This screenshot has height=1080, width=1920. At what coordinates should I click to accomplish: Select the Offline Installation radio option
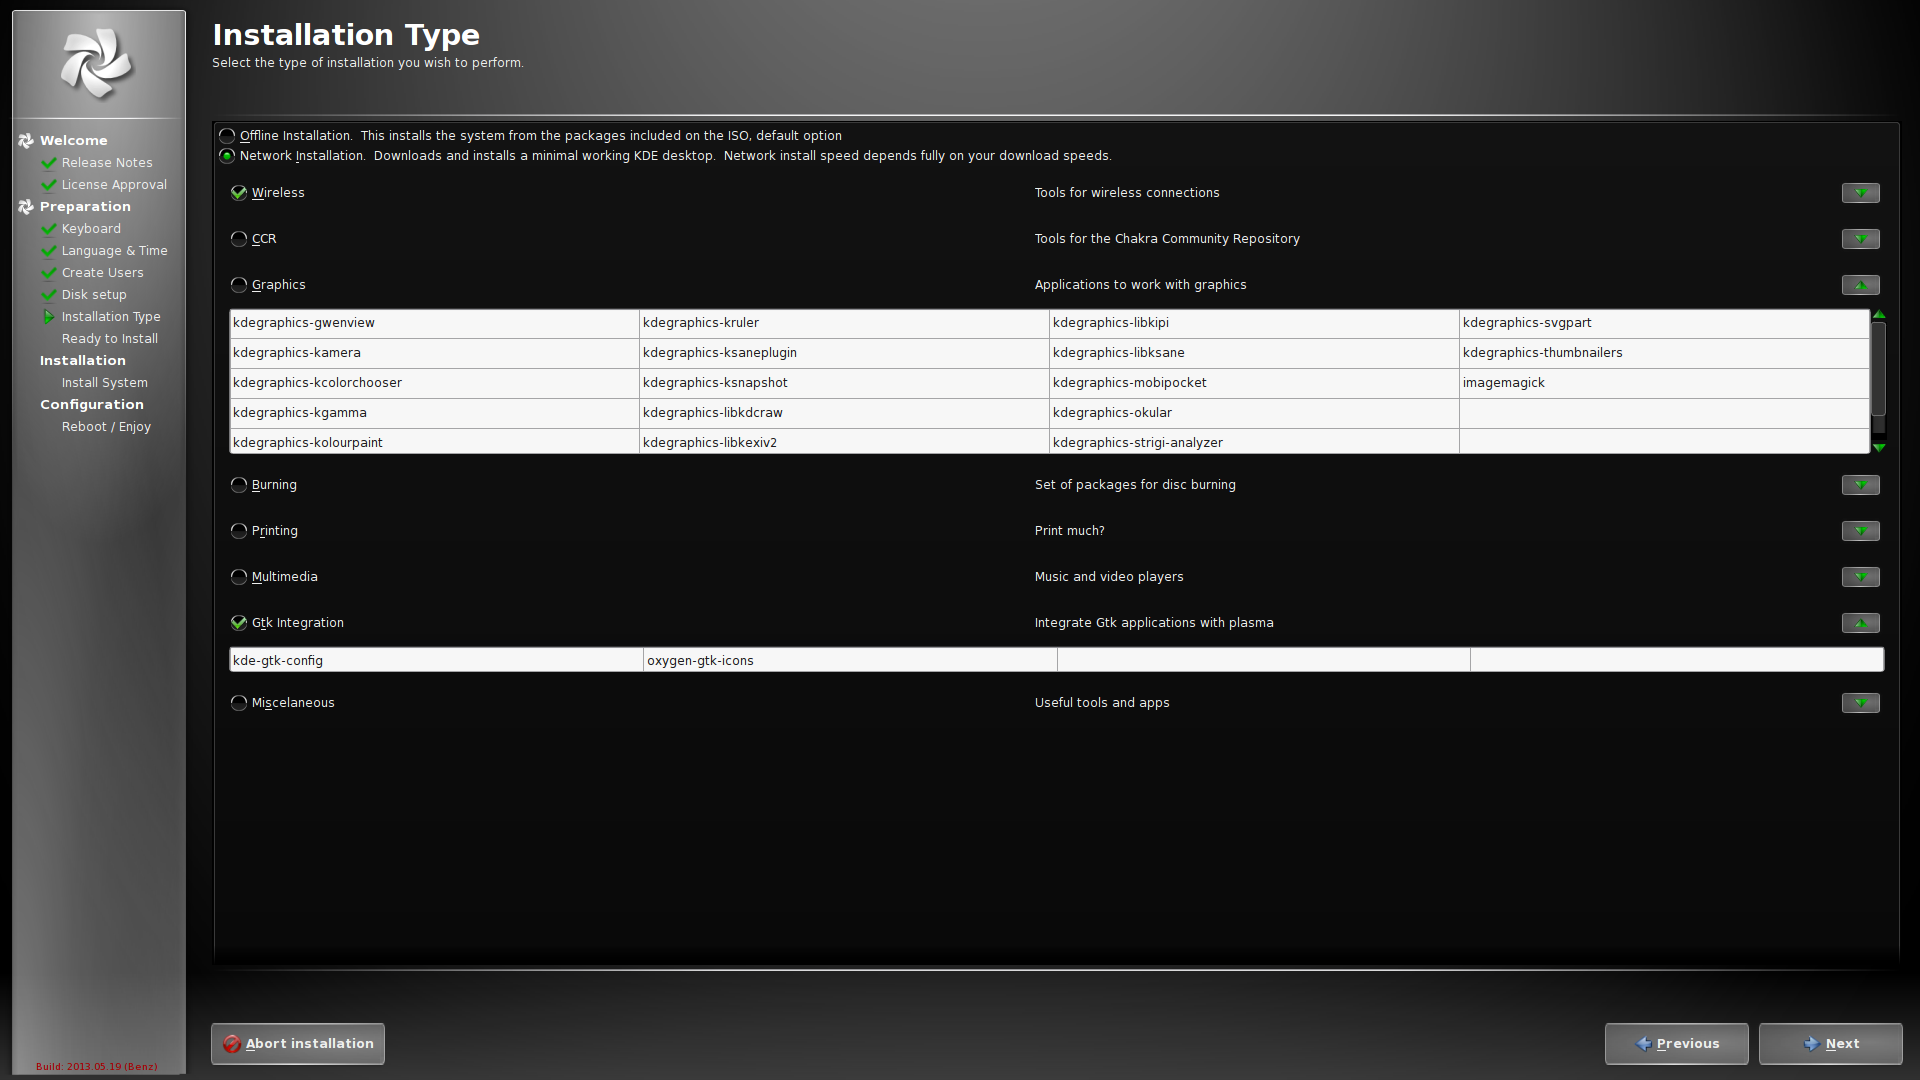(x=227, y=136)
